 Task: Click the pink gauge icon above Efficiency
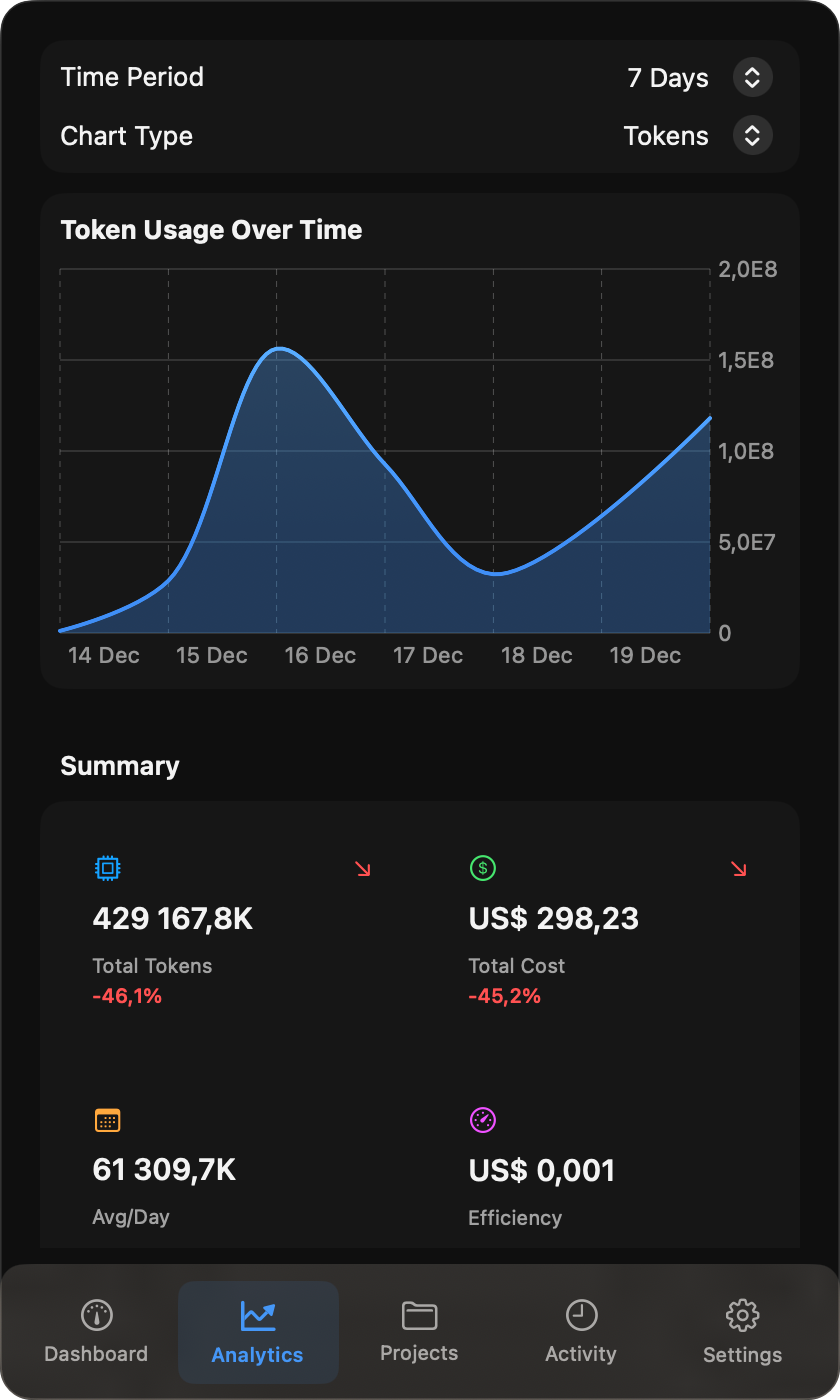click(483, 1120)
